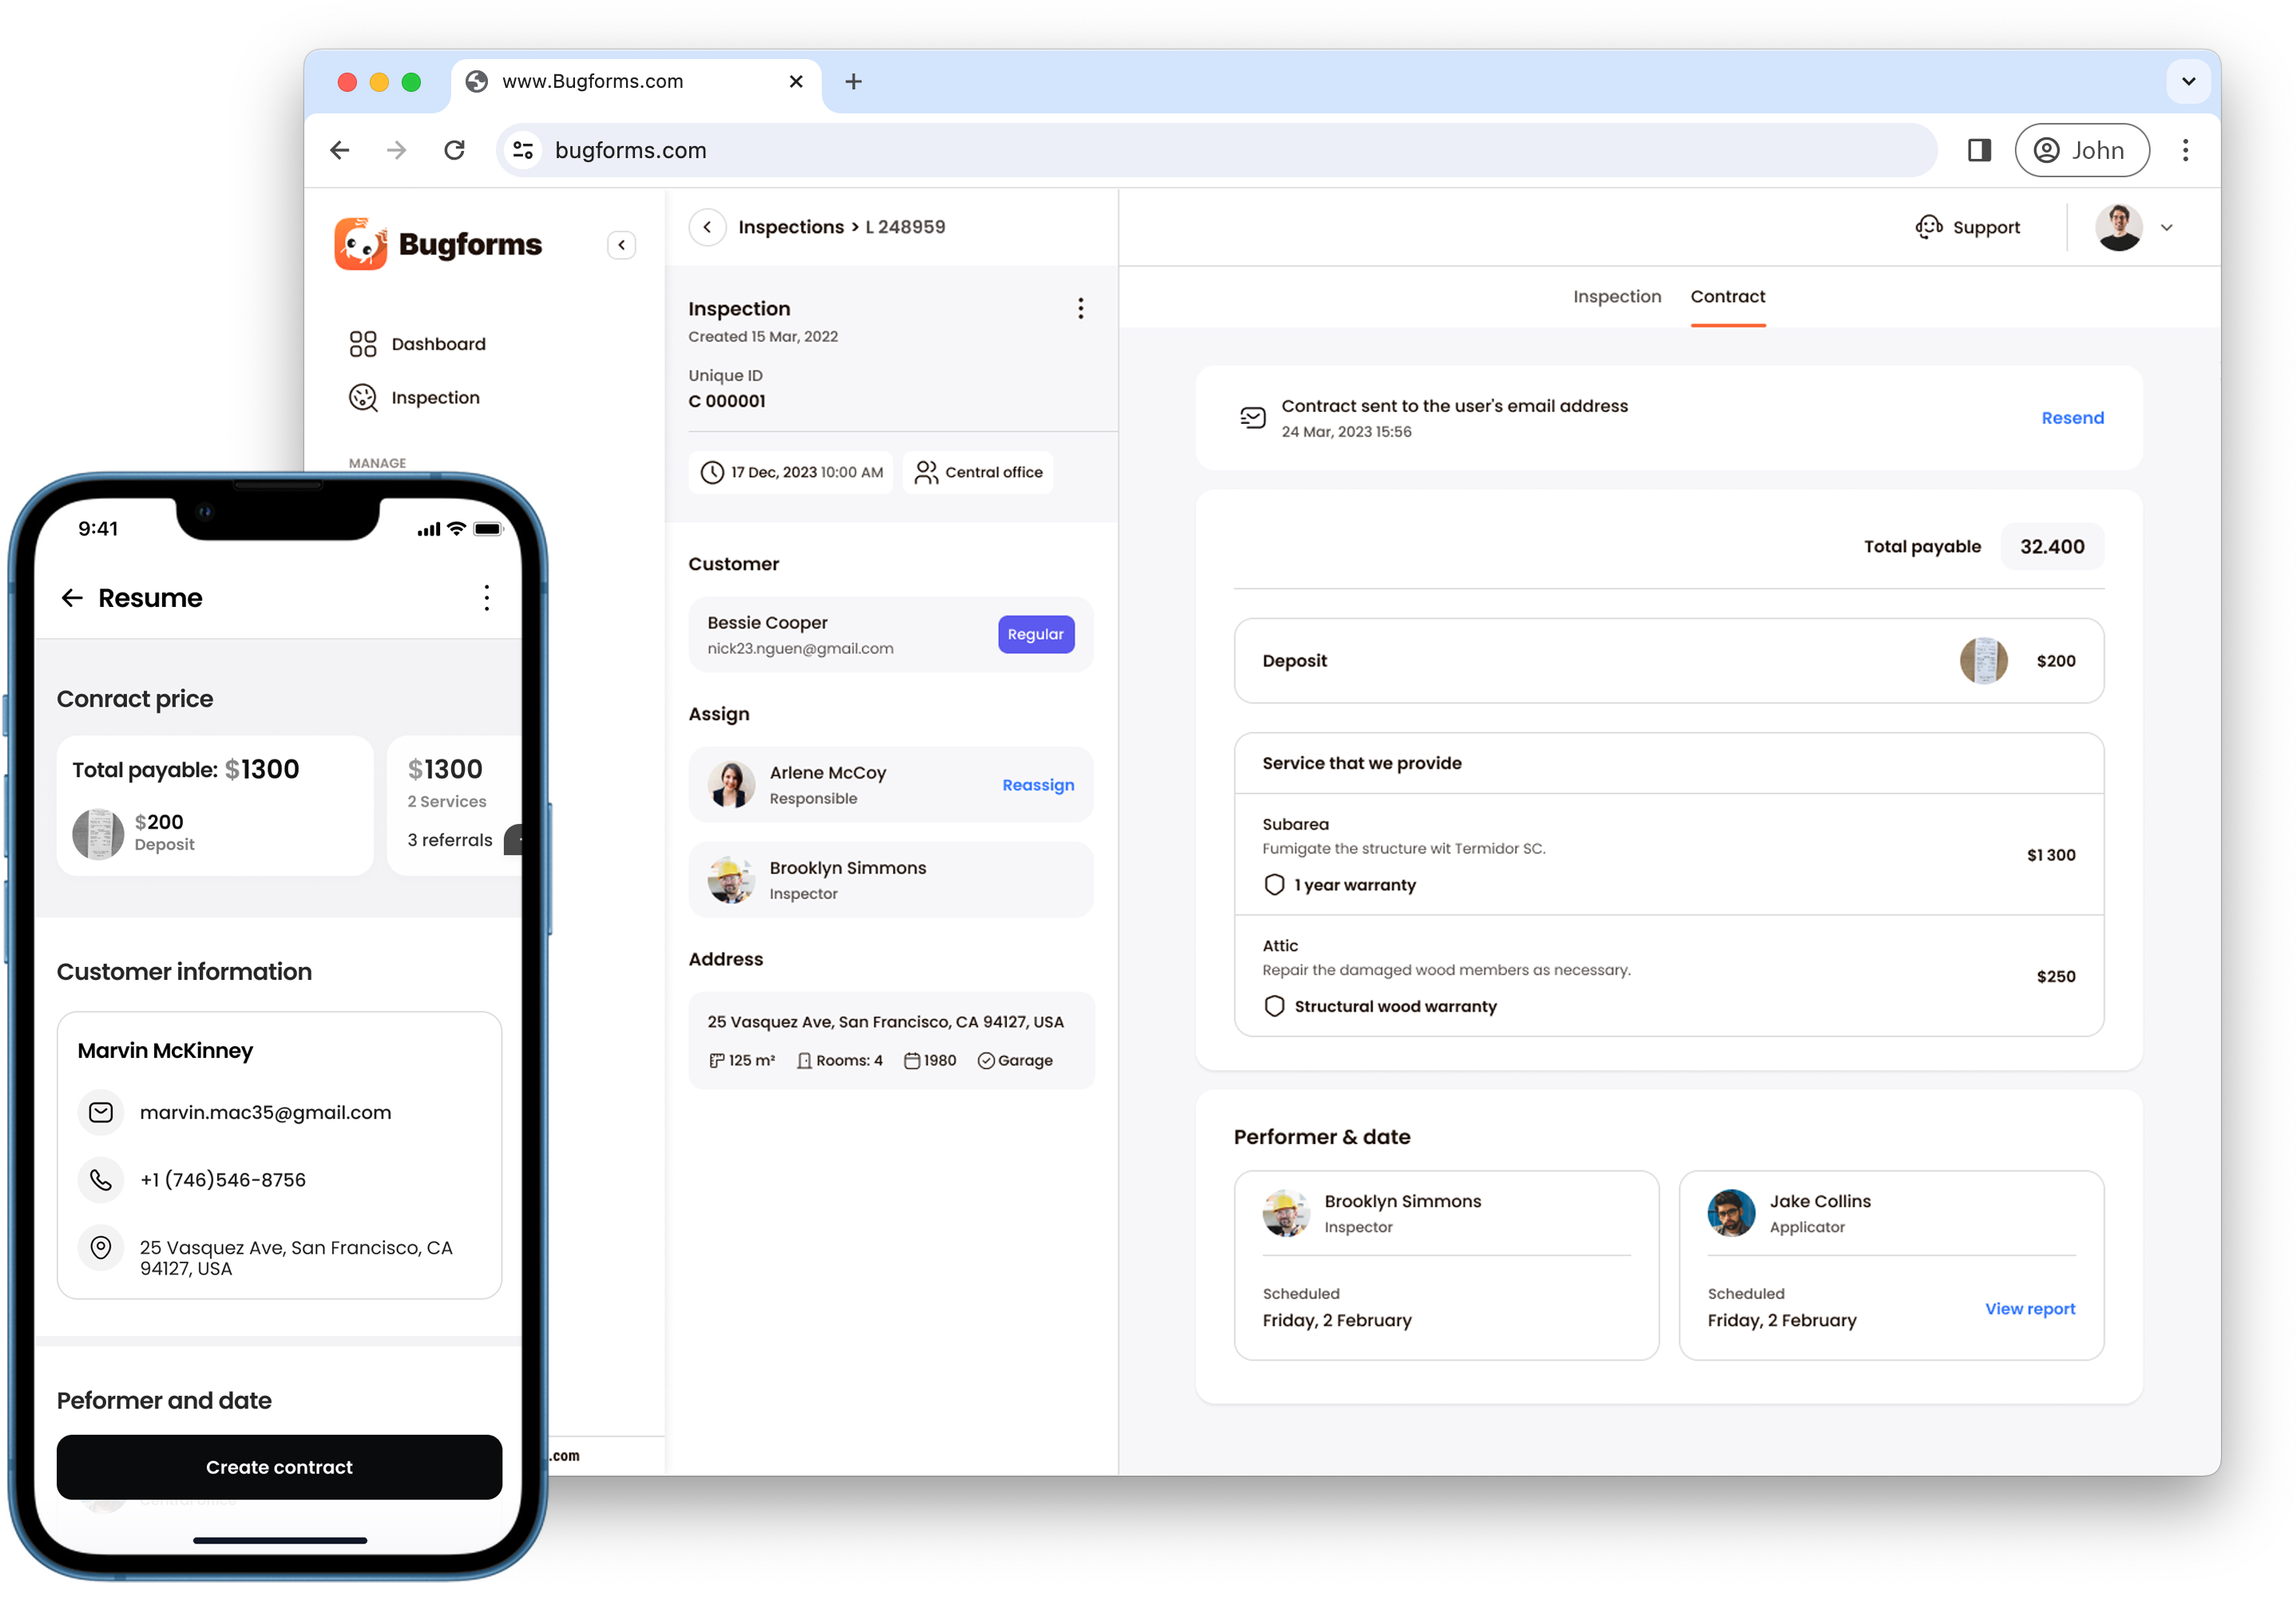View report for Jake Collins

pyautogui.click(x=2029, y=1309)
